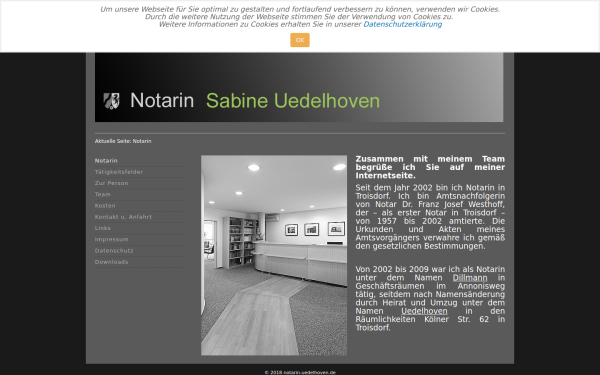Click the Sabine Uedelhoven header title
600x375 pixels.
pyautogui.click(x=293, y=101)
